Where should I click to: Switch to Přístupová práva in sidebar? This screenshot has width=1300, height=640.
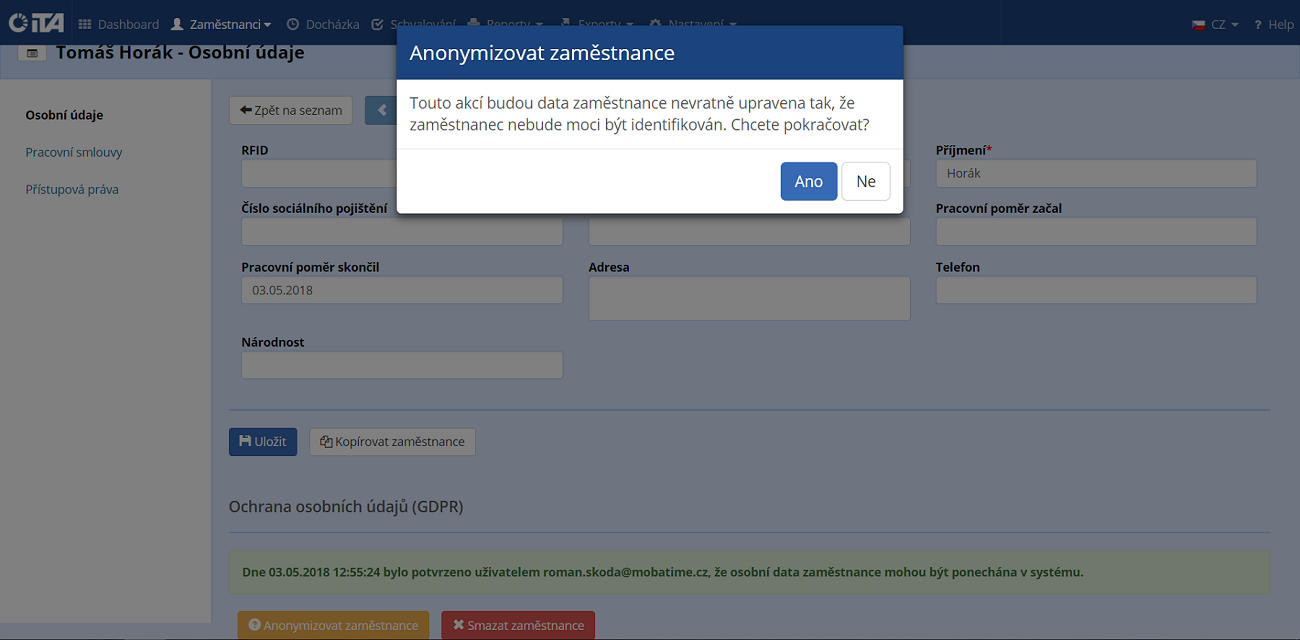click(x=72, y=189)
